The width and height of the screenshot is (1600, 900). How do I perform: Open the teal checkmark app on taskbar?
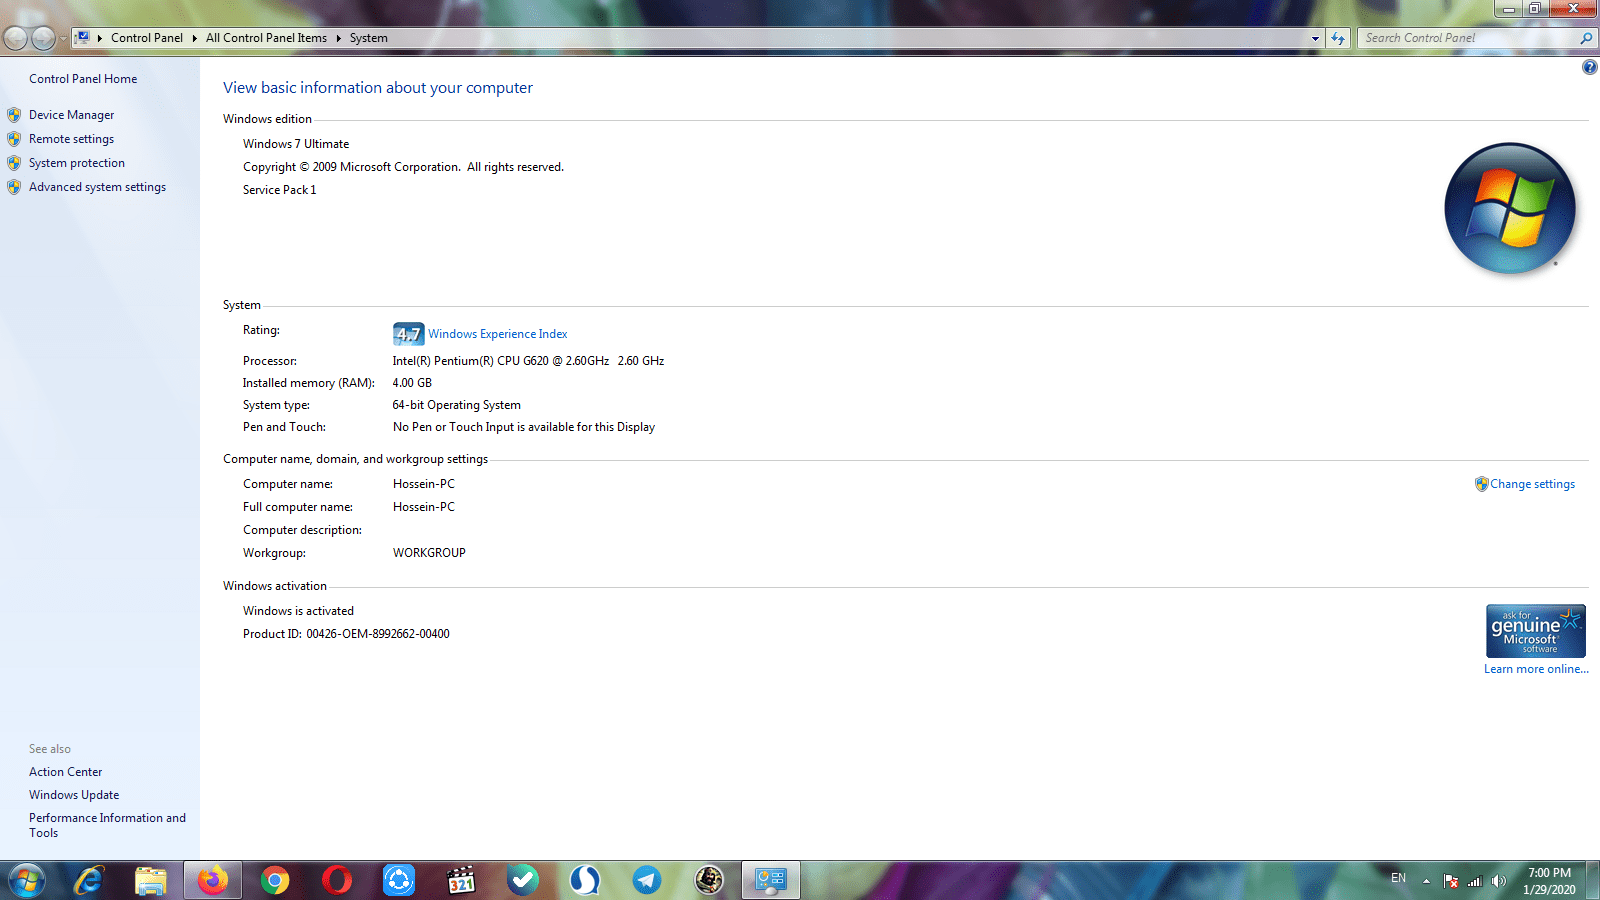point(523,881)
